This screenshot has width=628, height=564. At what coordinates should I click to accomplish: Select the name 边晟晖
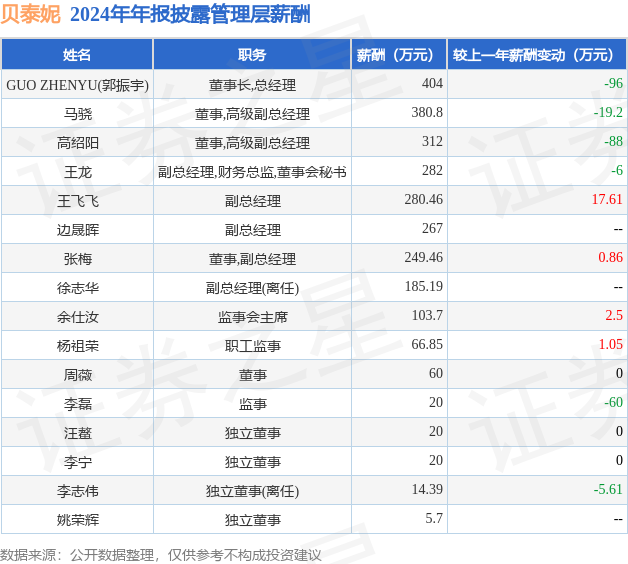tap(78, 230)
